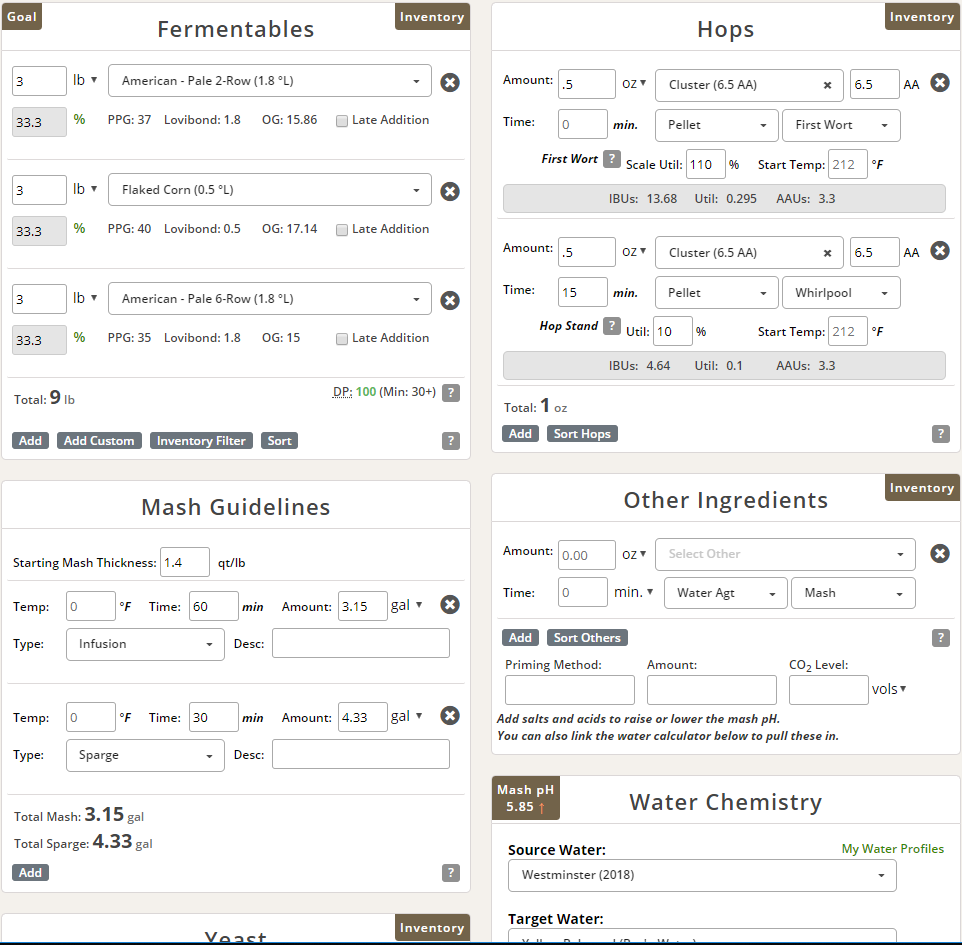Expand the Infusion mash type dropdown
Image resolution: width=962 pixels, height=945 pixels.
point(145,644)
